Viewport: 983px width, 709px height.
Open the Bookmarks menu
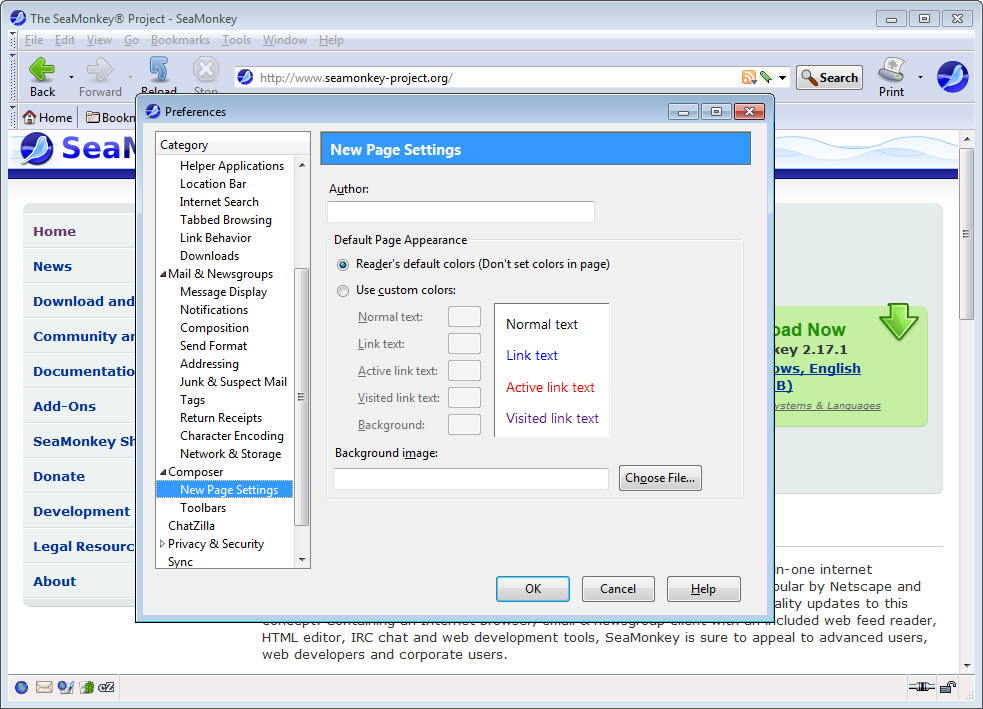pyautogui.click(x=180, y=40)
